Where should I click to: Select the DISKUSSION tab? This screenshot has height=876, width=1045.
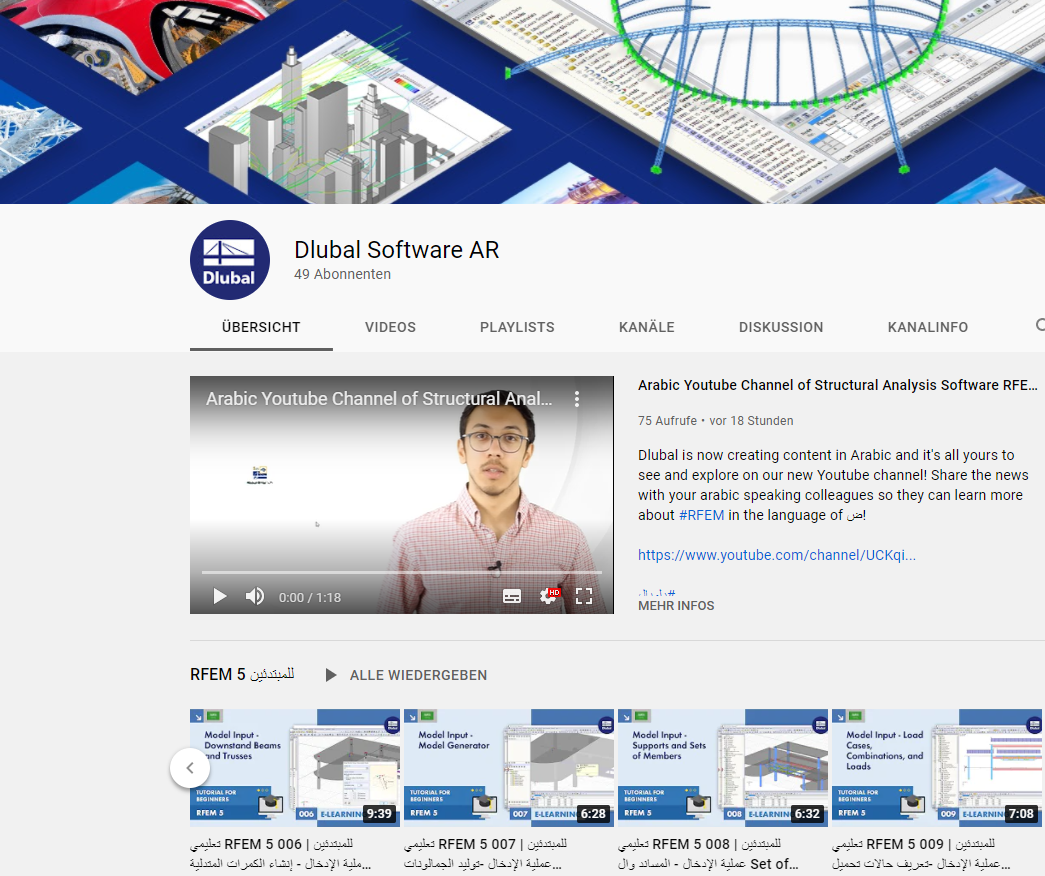click(x=781, y=327)
